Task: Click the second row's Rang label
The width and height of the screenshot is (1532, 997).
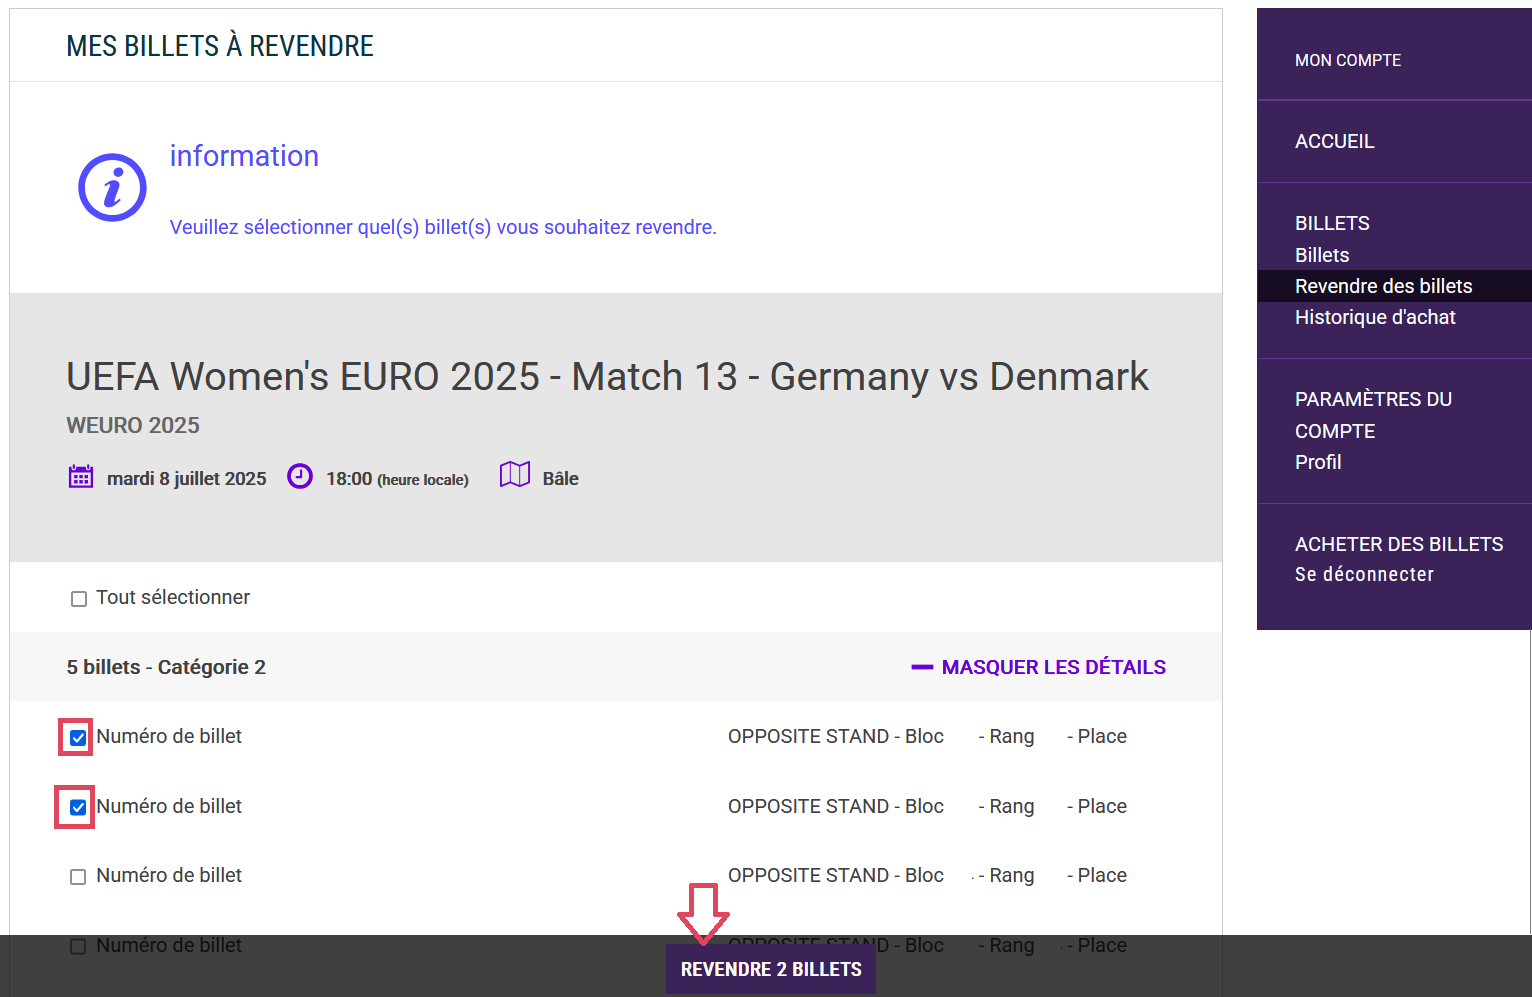Action: [x=1012, y=806]
